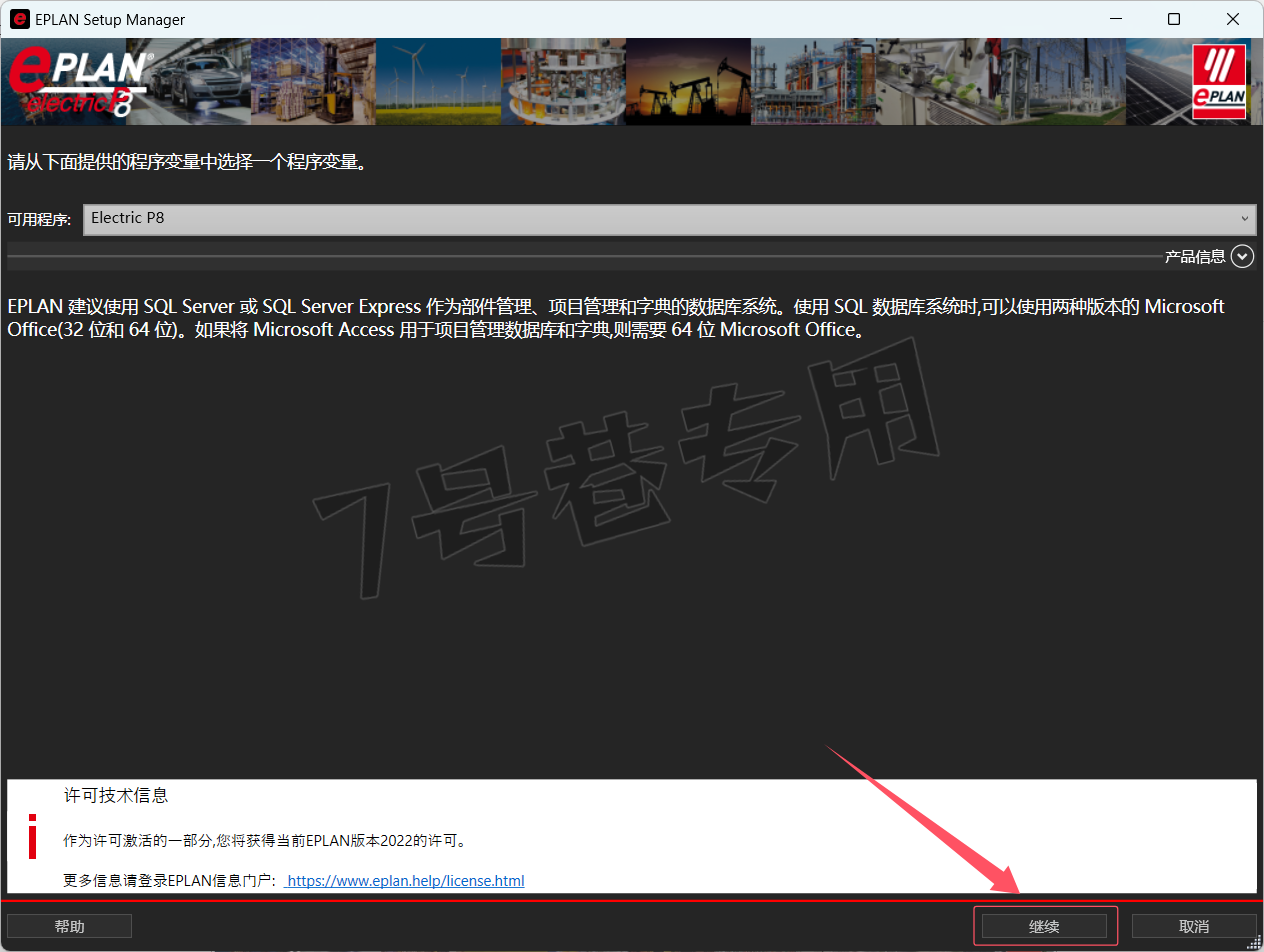Open the eplan.help license link
1264x952 pixels.
click(404, 881)
